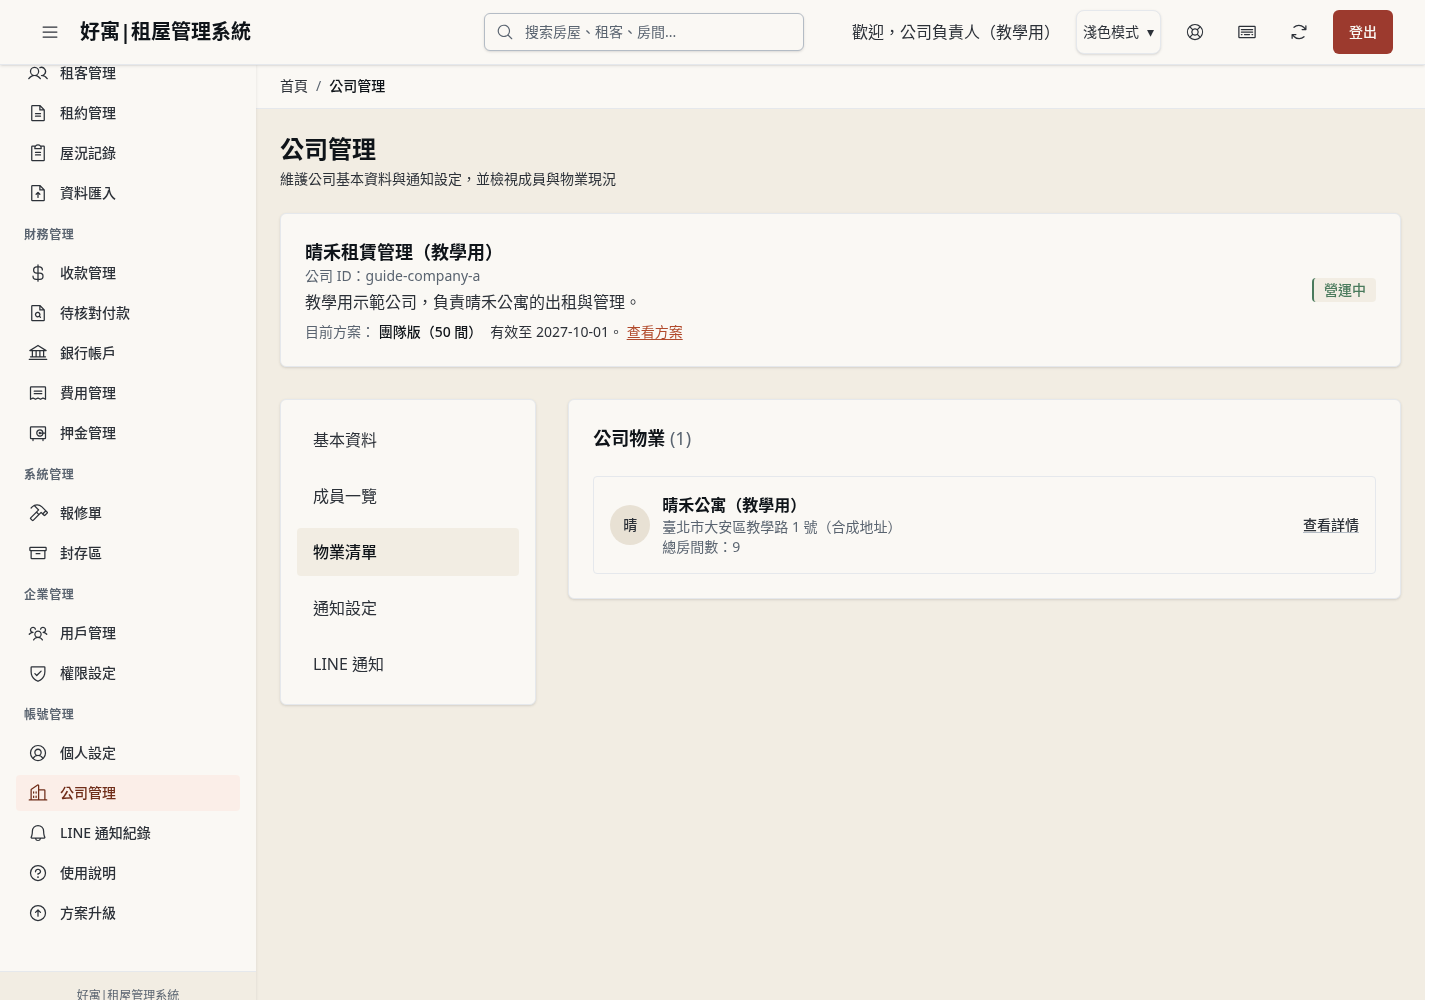Click the 晴 property avatar circle

coord(630,525)
